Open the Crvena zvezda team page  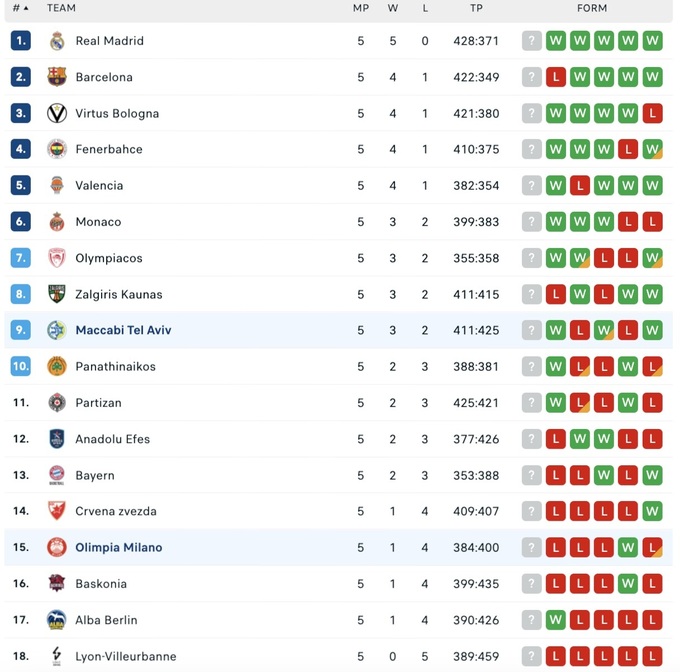pos(116,511)
